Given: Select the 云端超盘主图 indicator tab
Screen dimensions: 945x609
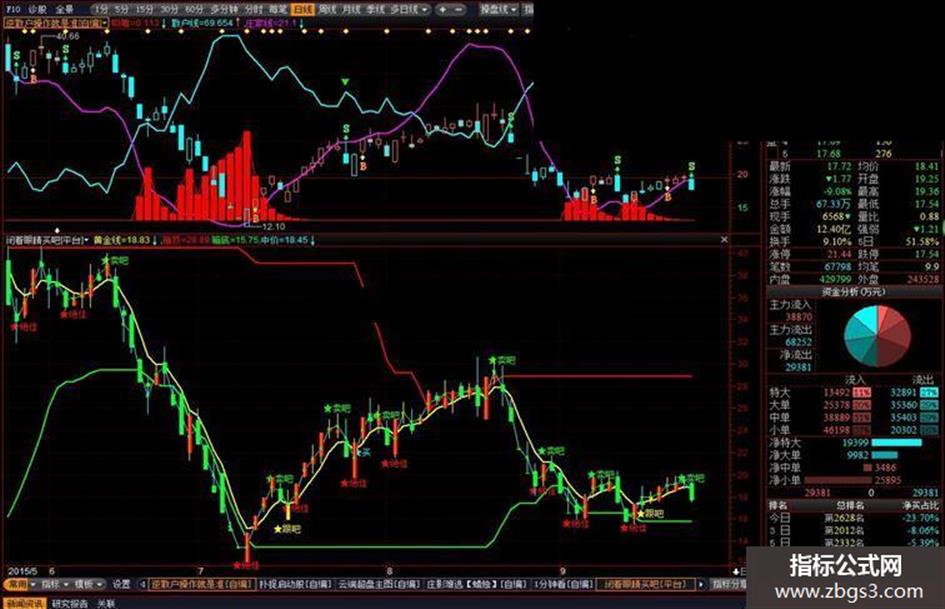Looking at the screenshot, I should pyautogui.click(x=380, y=584).
